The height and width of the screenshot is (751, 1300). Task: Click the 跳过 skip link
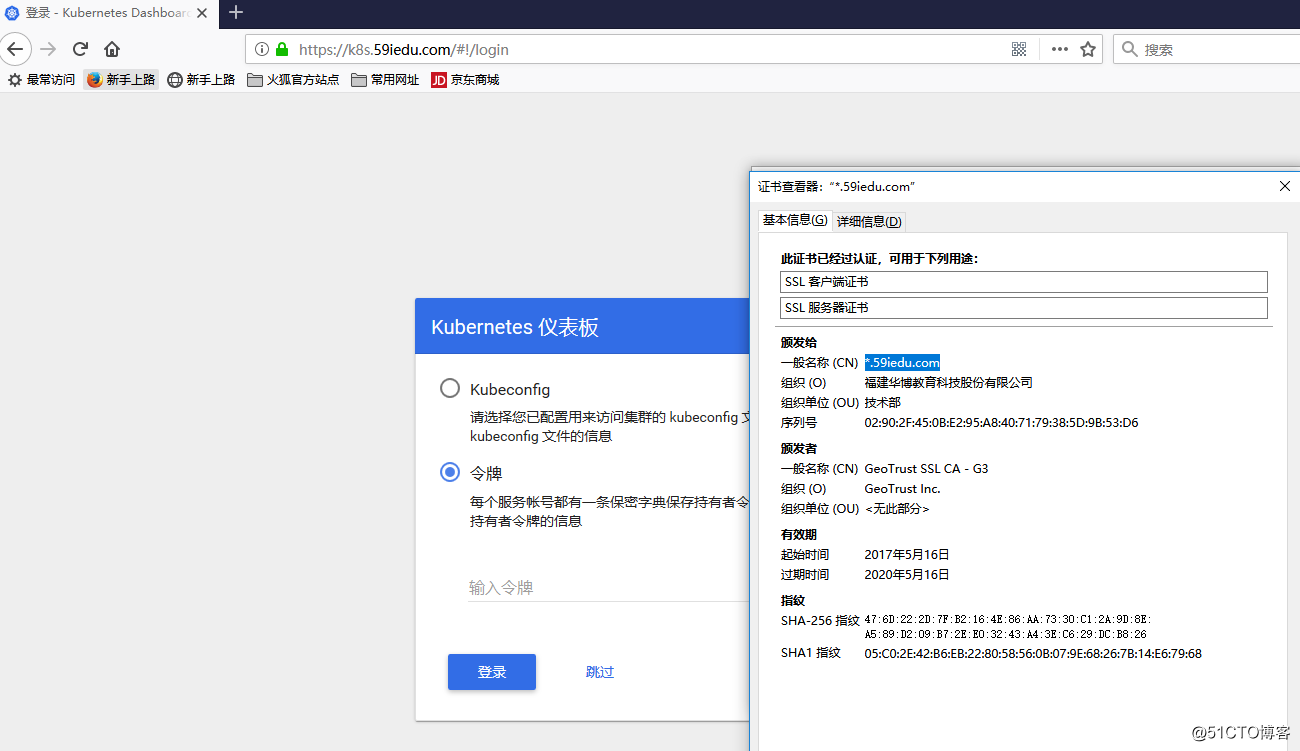(x=600, y=672)
